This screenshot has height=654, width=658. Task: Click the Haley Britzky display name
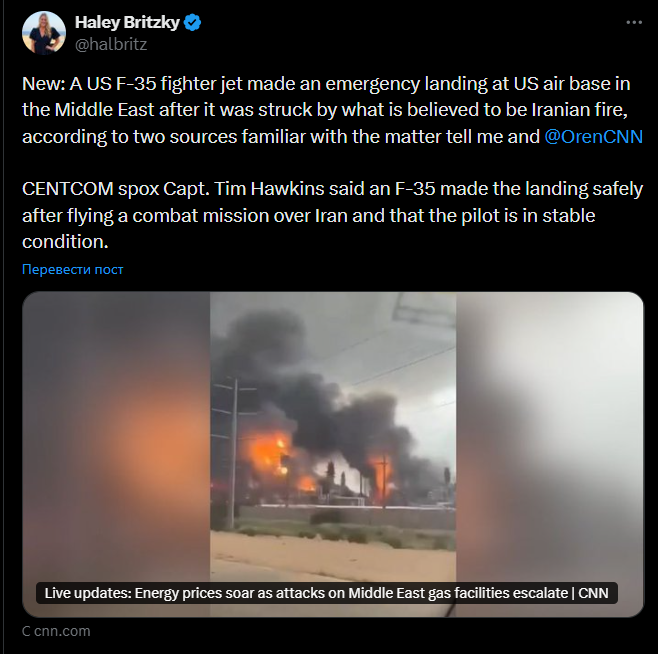(127, 22)
